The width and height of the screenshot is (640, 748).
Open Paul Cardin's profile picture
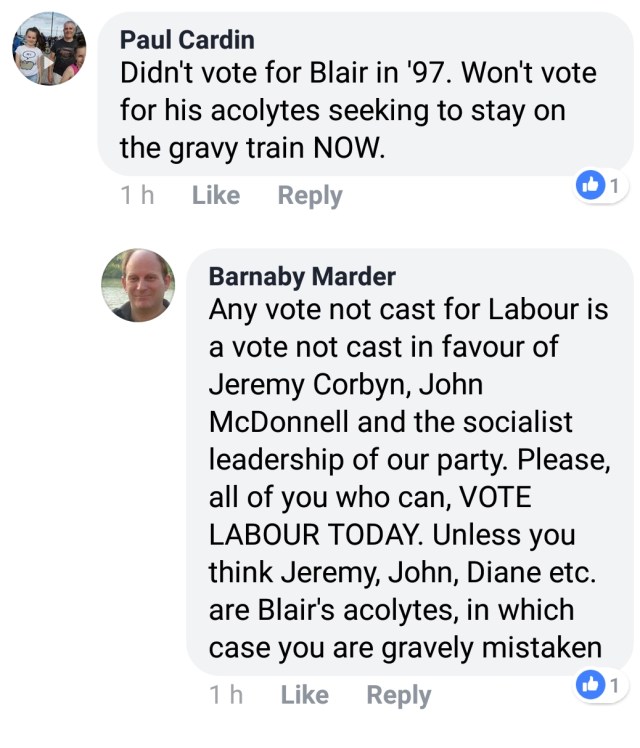(49, 49)
